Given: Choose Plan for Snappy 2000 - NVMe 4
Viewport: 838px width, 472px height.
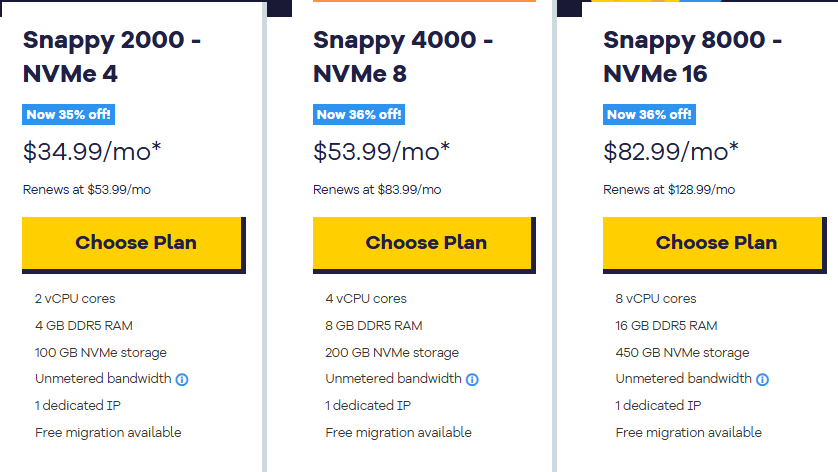Looking at the screenshot, I should 133,243.
